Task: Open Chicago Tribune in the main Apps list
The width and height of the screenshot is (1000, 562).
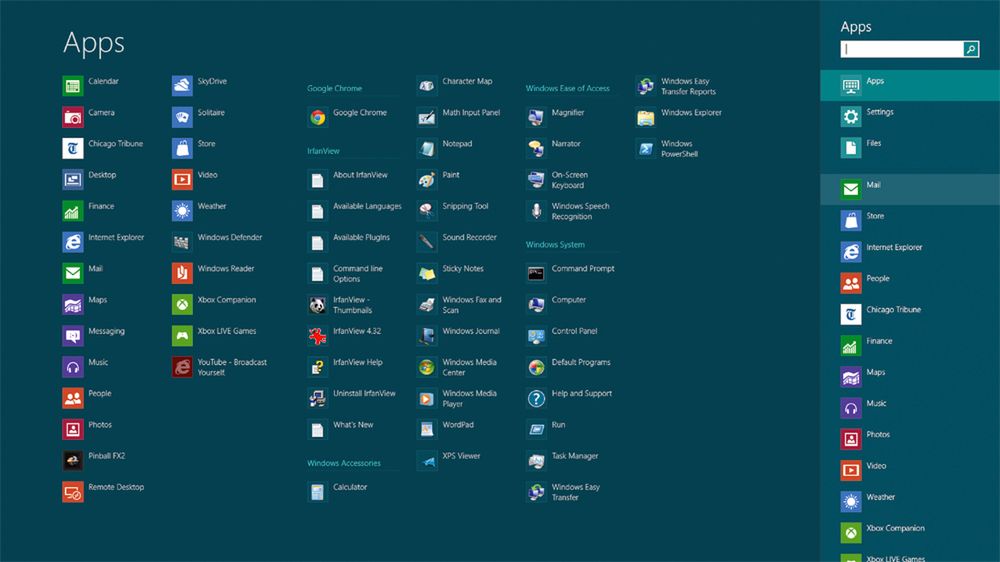Action: tap(73, 148)
